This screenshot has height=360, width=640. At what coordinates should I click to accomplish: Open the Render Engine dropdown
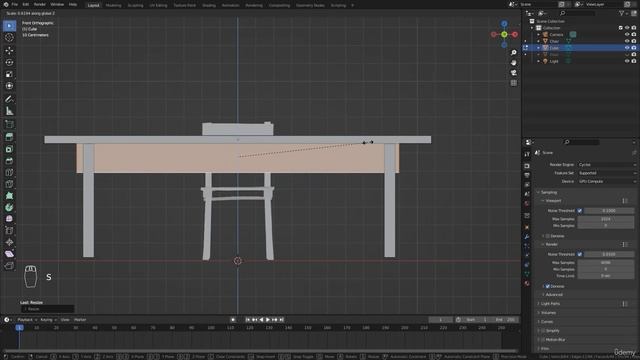tap(607, 164)
